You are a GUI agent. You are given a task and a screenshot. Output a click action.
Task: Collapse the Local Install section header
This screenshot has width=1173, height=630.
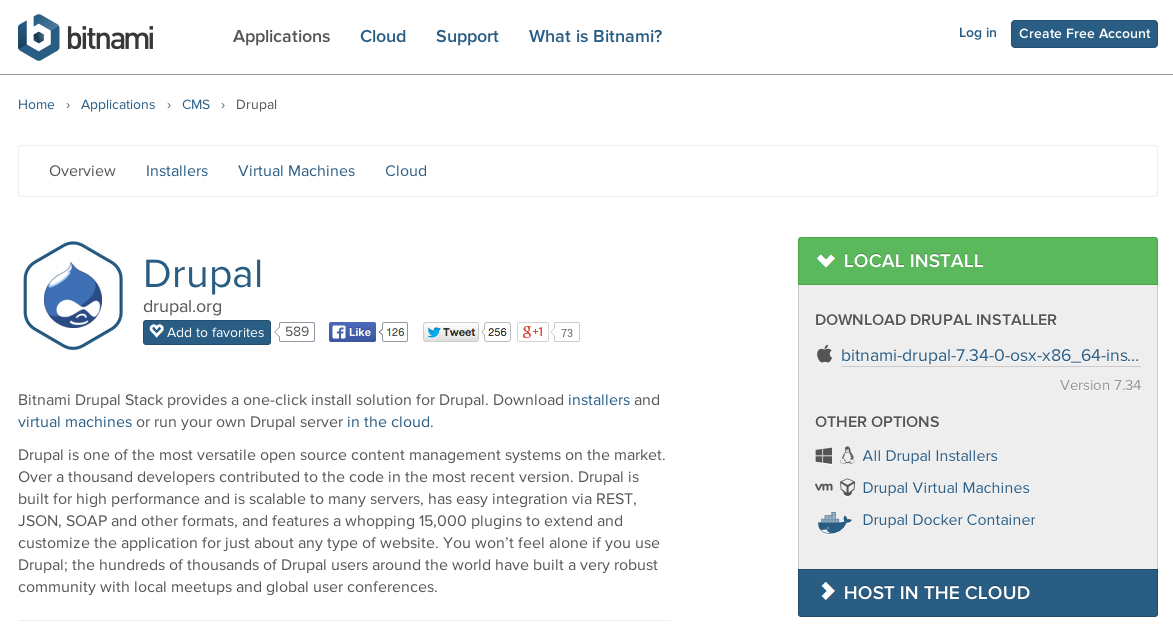[977, 261]
